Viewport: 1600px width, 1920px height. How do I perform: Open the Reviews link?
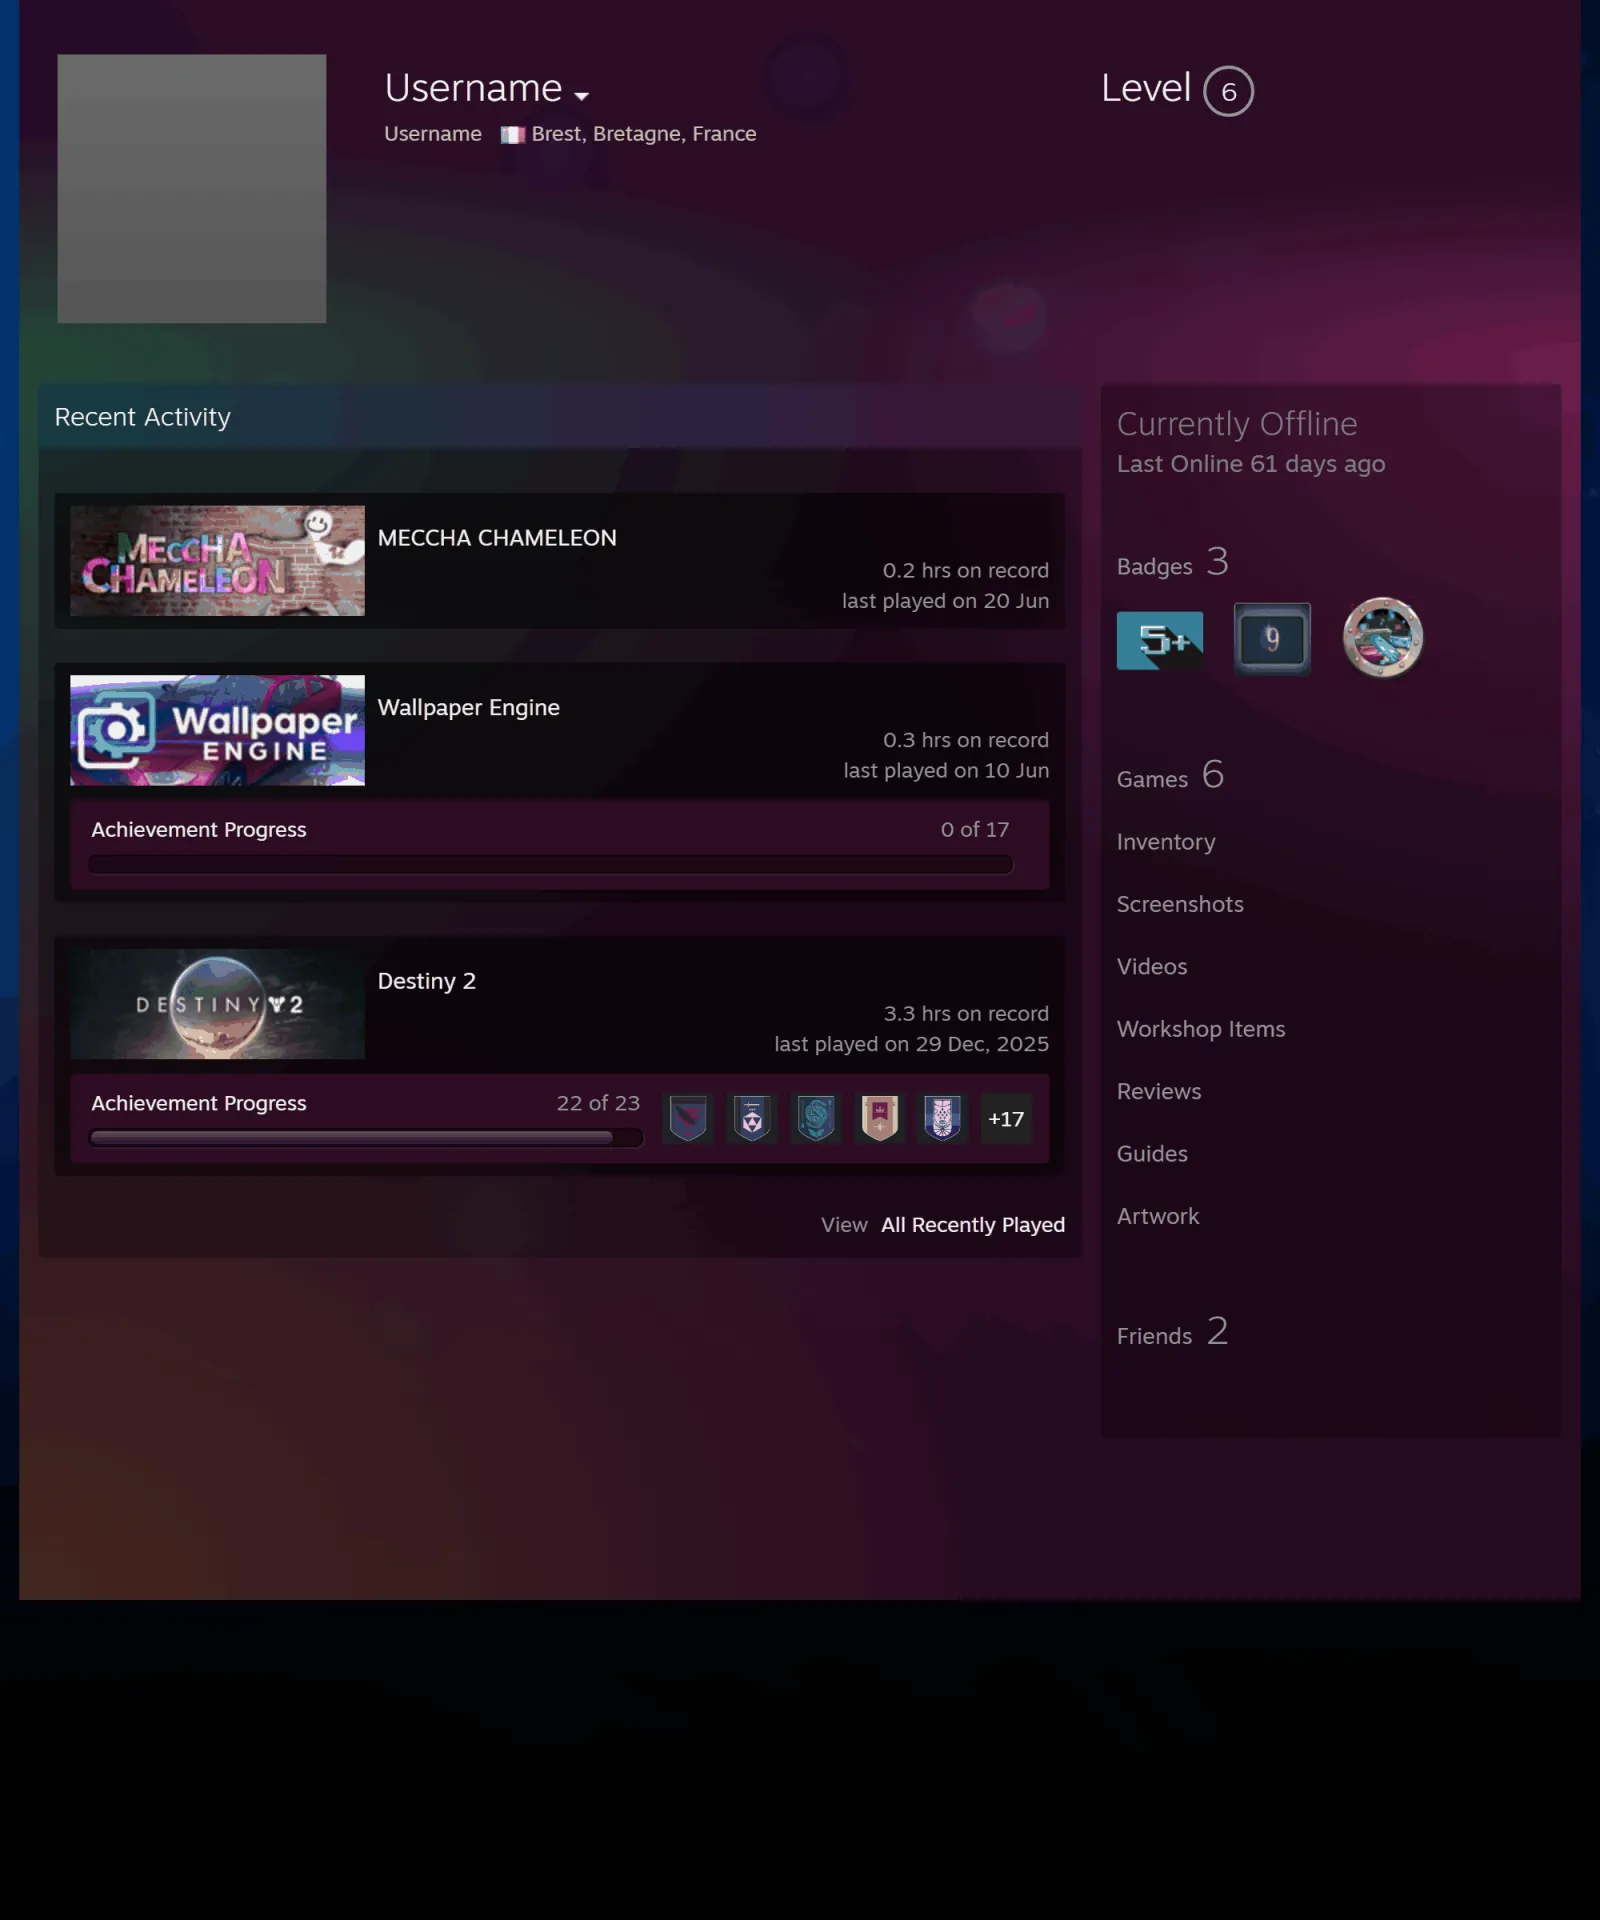[1159, 1092]
